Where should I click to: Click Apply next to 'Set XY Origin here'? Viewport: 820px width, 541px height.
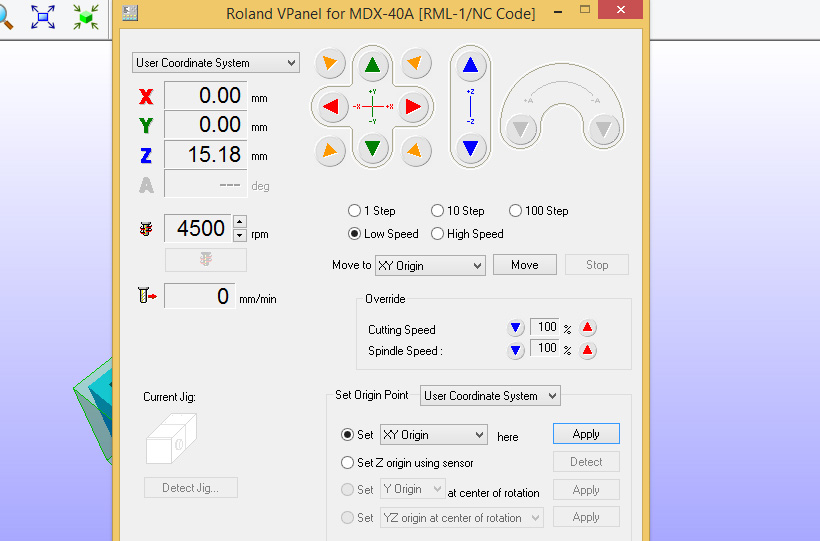586,434
